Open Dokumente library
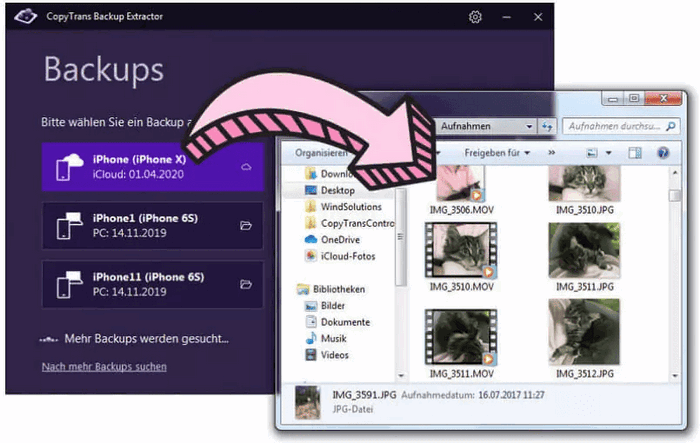The image size is (700, 443). tap(337, 322)
